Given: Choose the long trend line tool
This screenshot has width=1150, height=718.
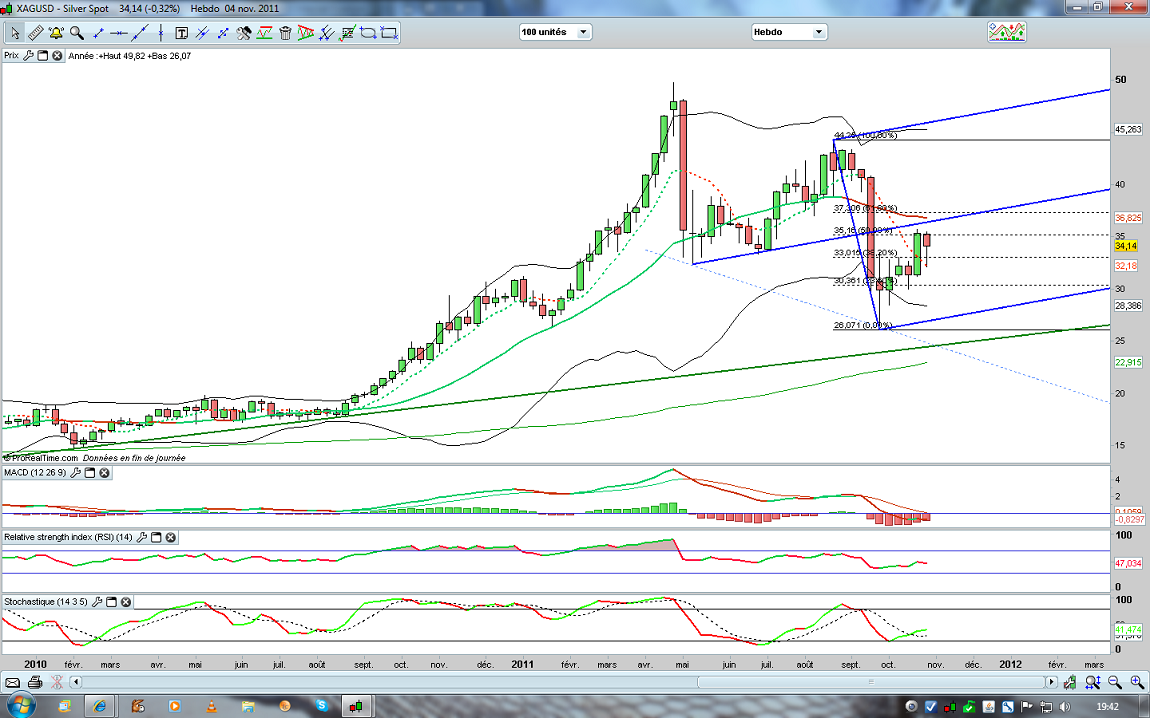Looking at the screenshot, I should (x=139, y=33).
